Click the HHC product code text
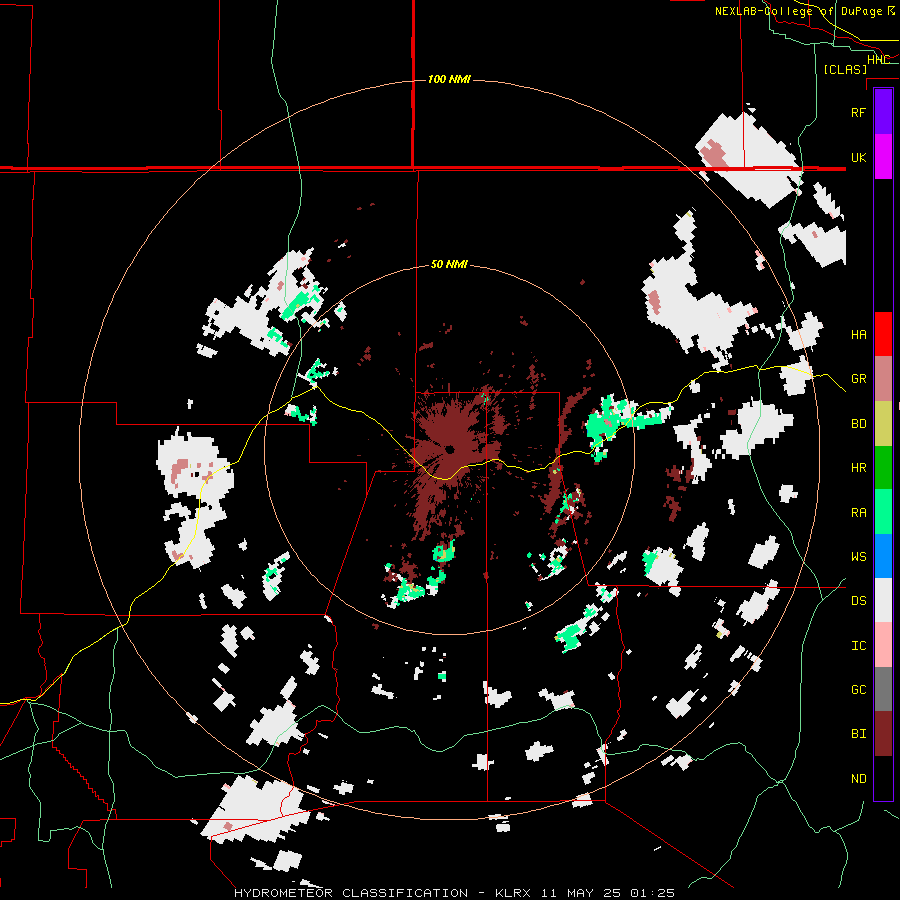The image size is (900, 900). click(878, 60)
